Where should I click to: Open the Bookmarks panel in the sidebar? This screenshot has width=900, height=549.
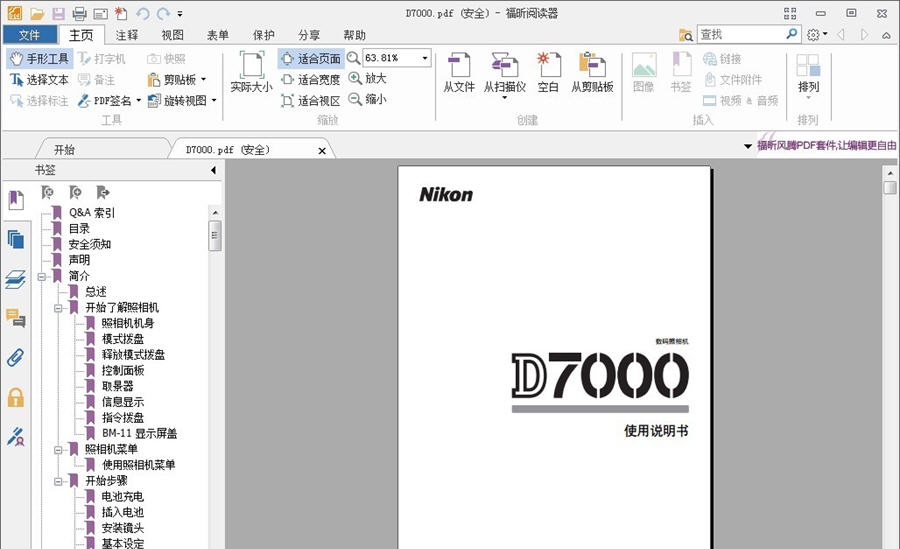click(16, 200)
